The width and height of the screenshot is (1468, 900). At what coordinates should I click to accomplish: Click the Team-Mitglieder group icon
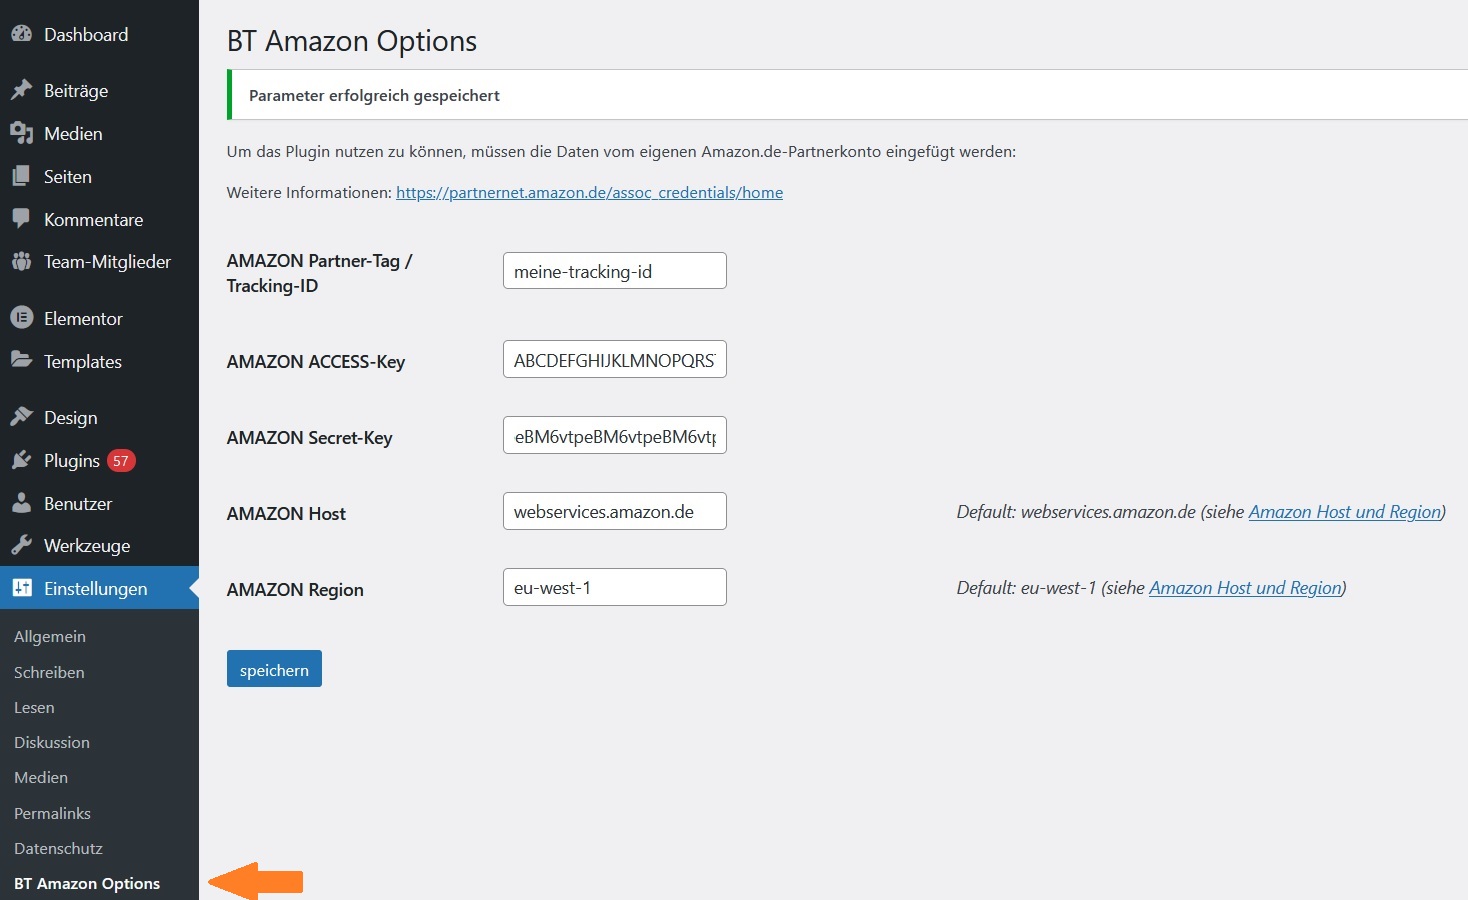point(21,261)
